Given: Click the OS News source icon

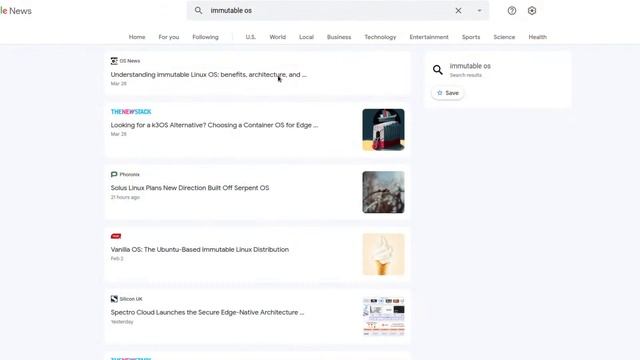Looking at the screenshot, I should click(114, 61).
